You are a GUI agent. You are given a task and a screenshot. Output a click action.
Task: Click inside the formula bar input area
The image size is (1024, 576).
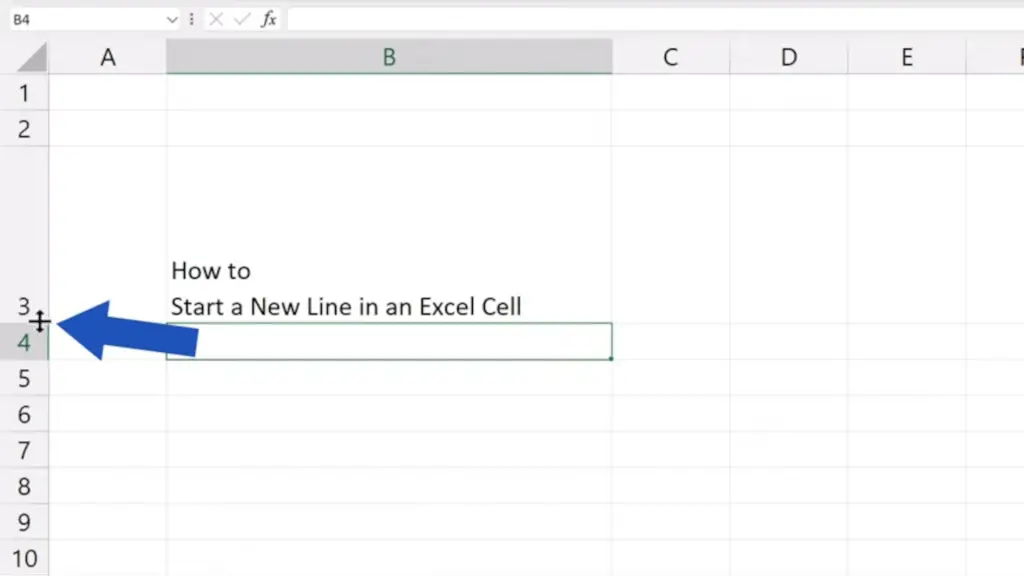click(655, 19)
